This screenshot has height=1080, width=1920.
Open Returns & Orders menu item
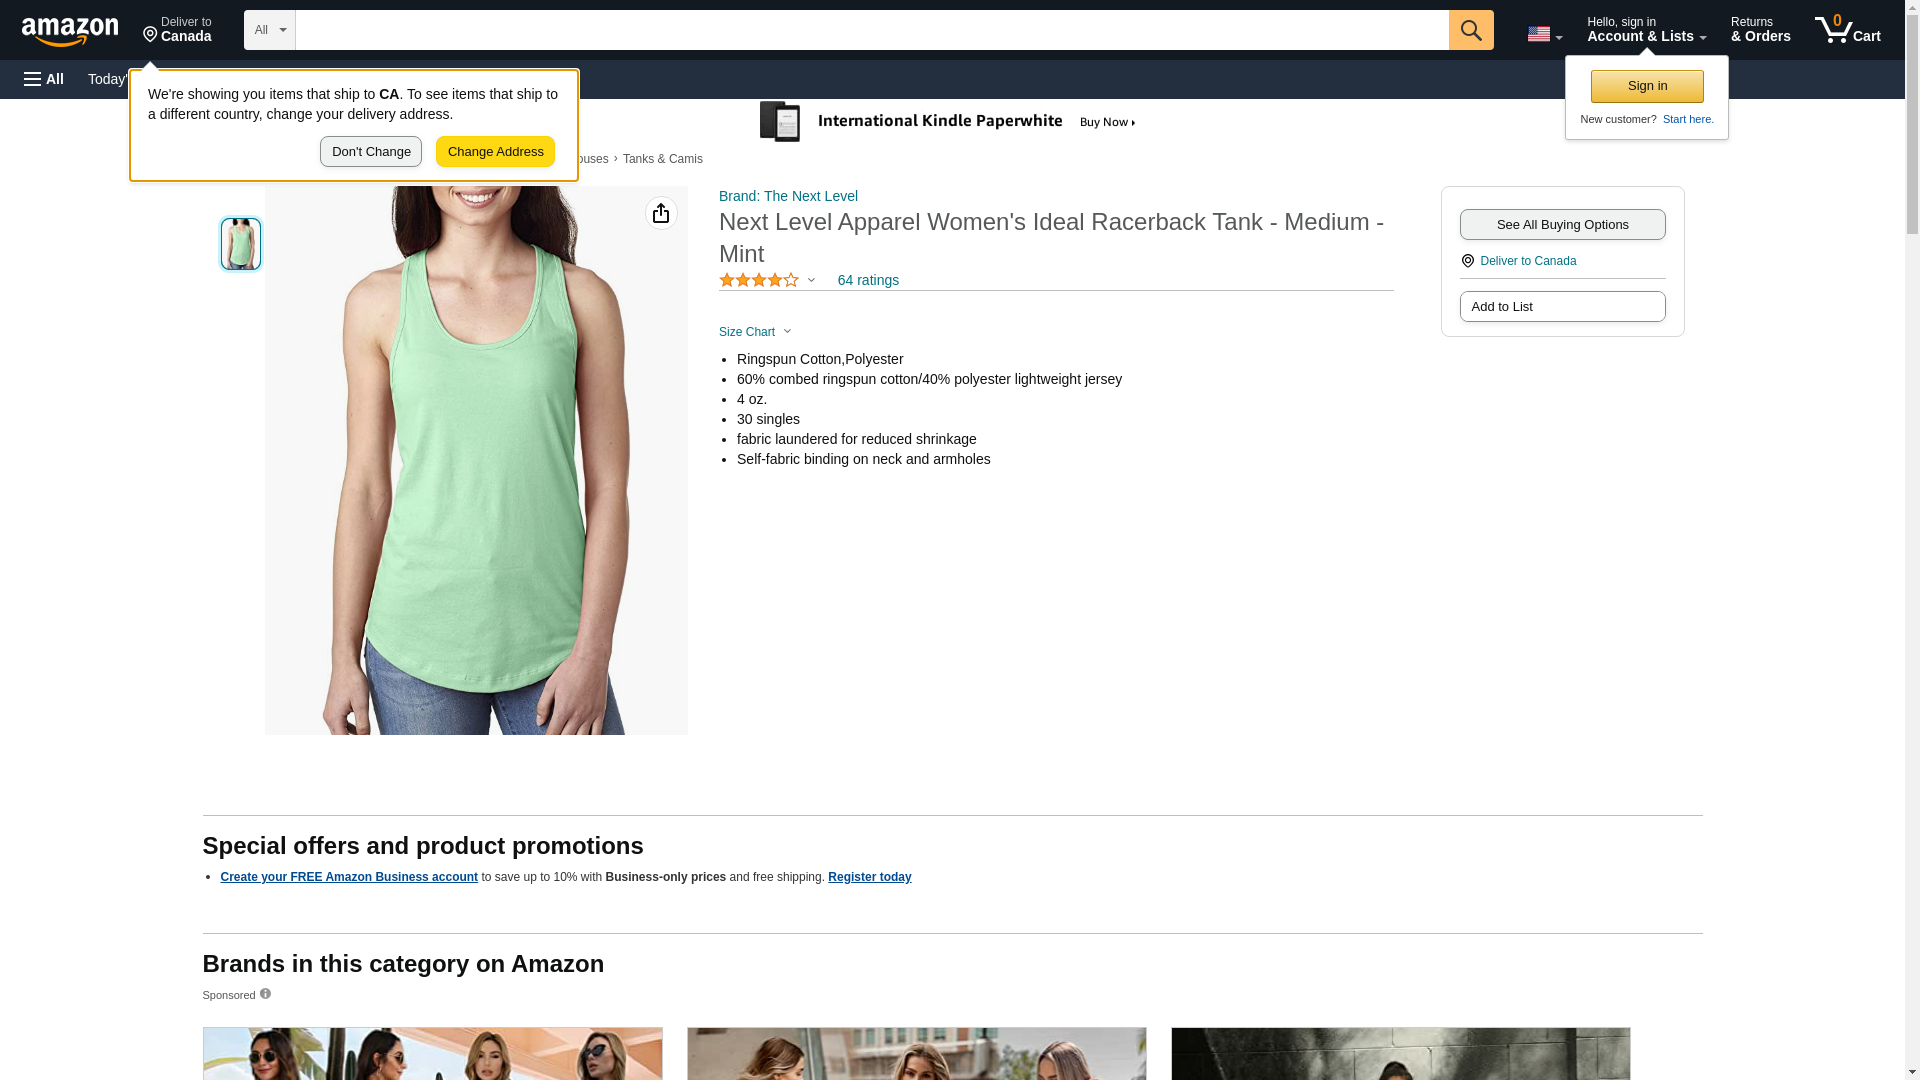pos(1760,30)
